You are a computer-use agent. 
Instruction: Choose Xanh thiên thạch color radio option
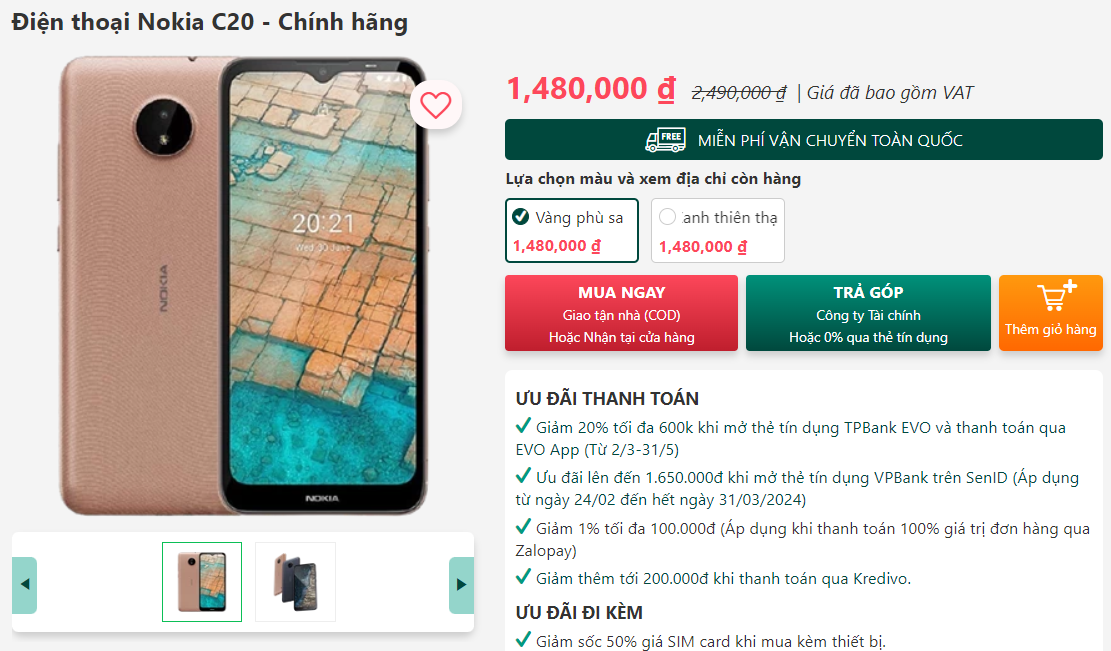pos(667,217)
